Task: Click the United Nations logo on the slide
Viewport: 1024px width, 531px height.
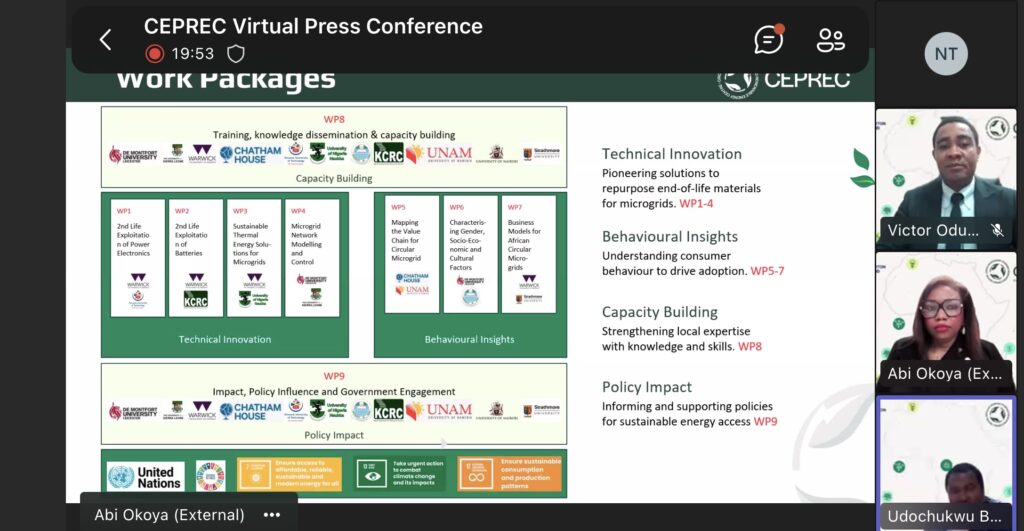Action: [x=145, y=476]
